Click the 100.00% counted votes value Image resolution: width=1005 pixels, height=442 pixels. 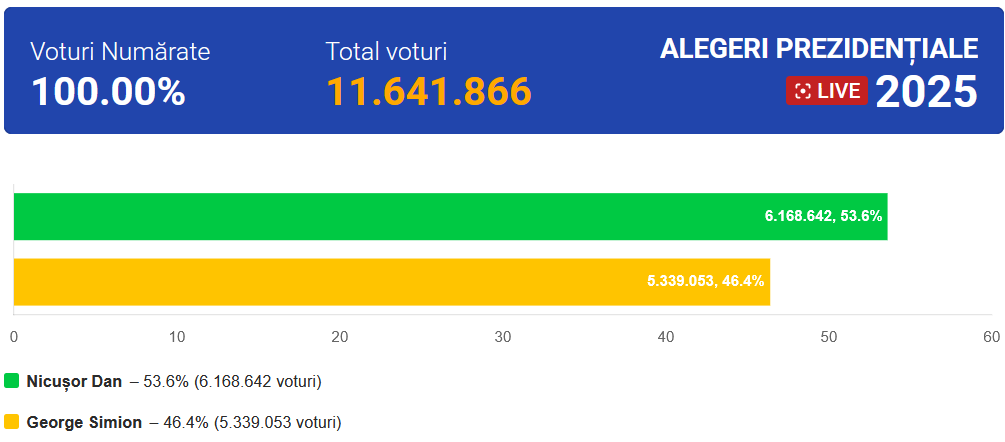(108, 92)
